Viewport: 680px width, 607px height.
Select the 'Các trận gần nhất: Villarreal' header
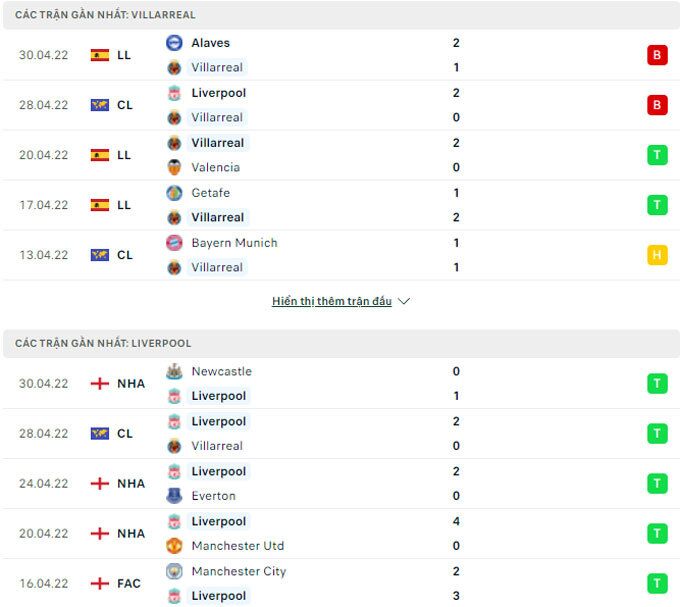(106, 15)
